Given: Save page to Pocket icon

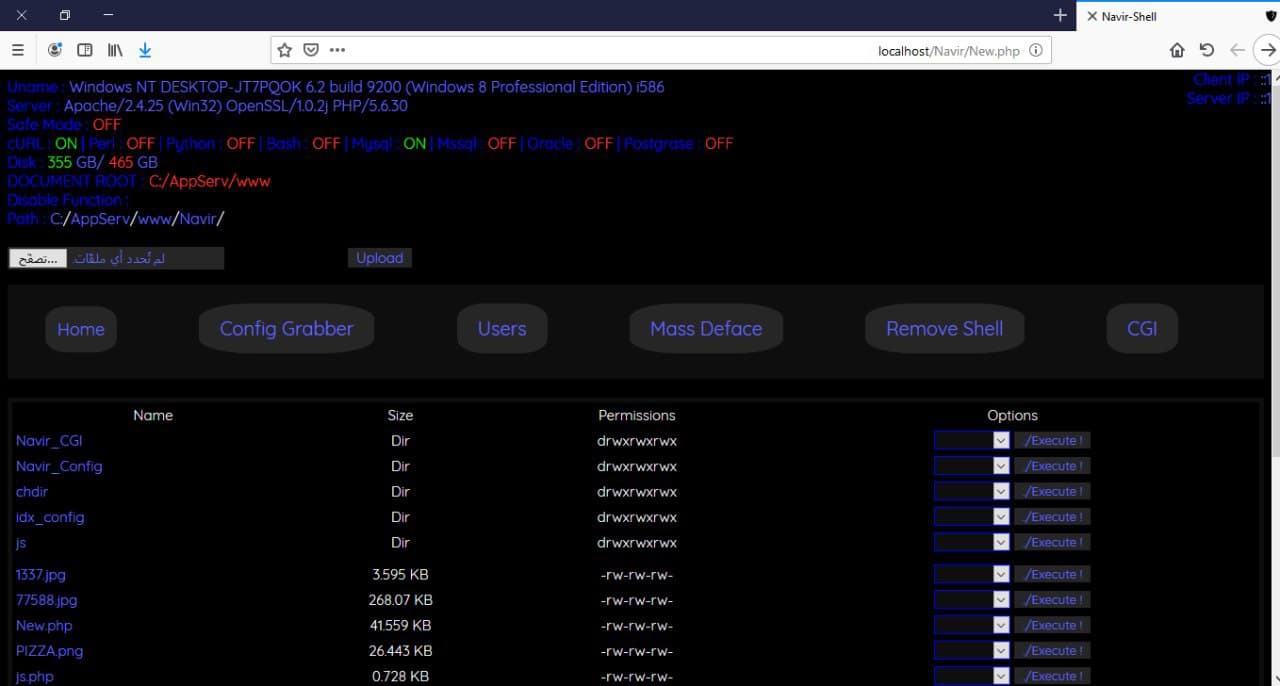Looking at the screenshot, I should coord(311,50).
